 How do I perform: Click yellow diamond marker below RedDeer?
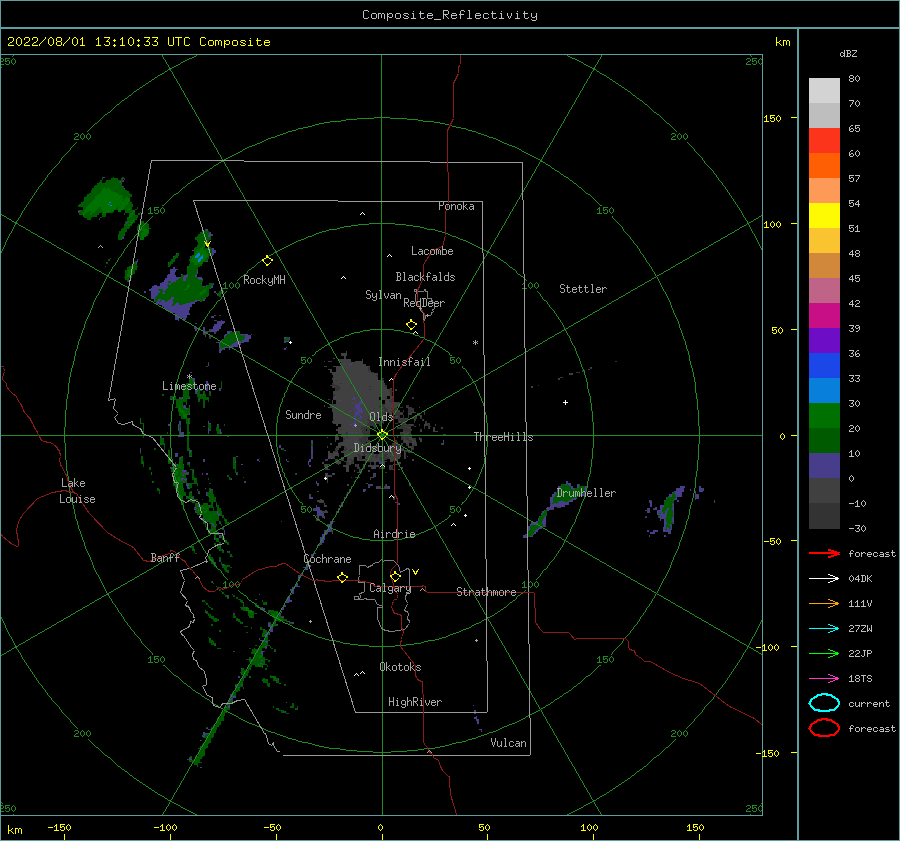(x=411, y=325)
